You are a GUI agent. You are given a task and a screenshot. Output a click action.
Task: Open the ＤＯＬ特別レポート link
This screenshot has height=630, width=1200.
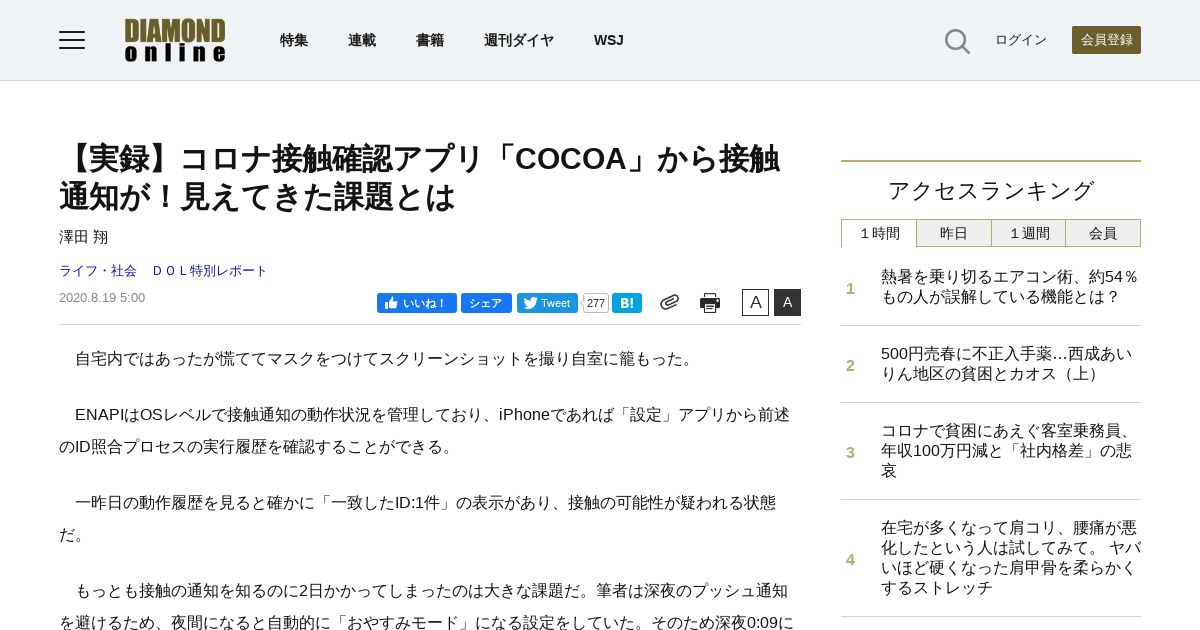210,271
